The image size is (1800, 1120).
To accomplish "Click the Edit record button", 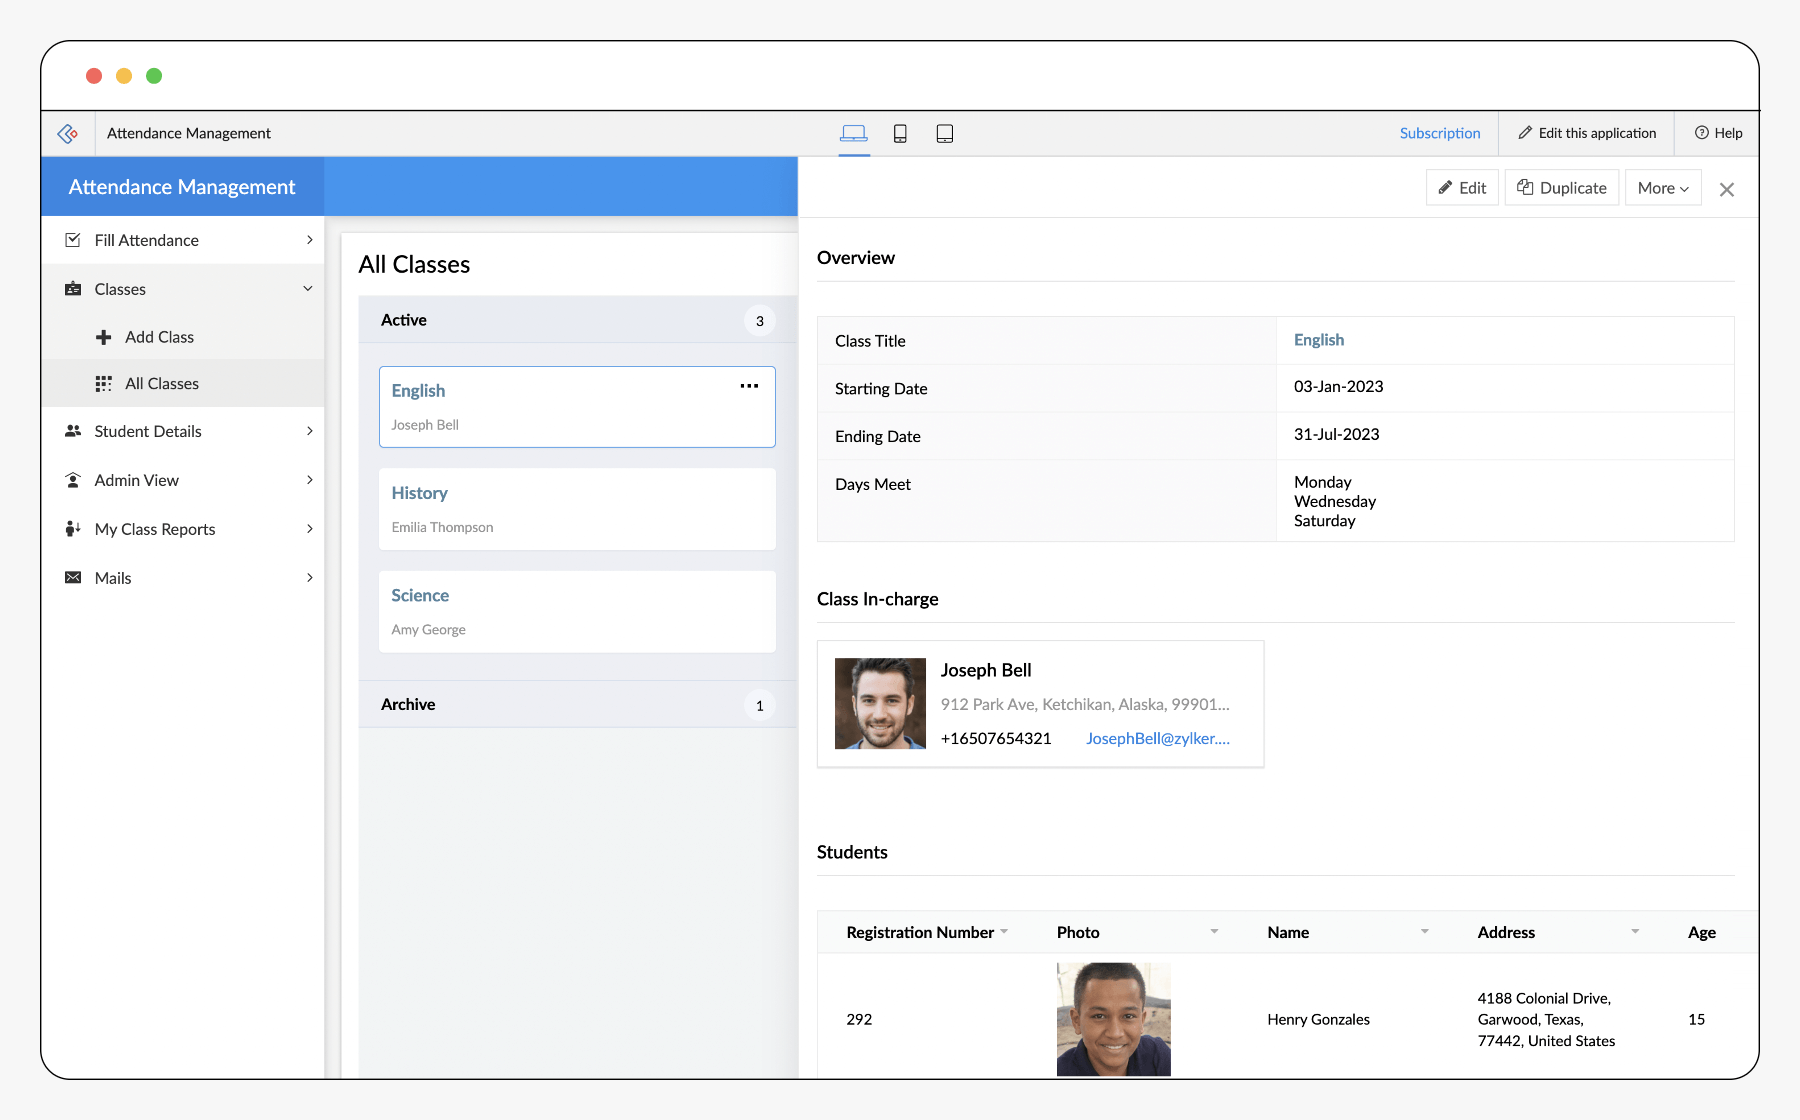I will coord(1462,188).
